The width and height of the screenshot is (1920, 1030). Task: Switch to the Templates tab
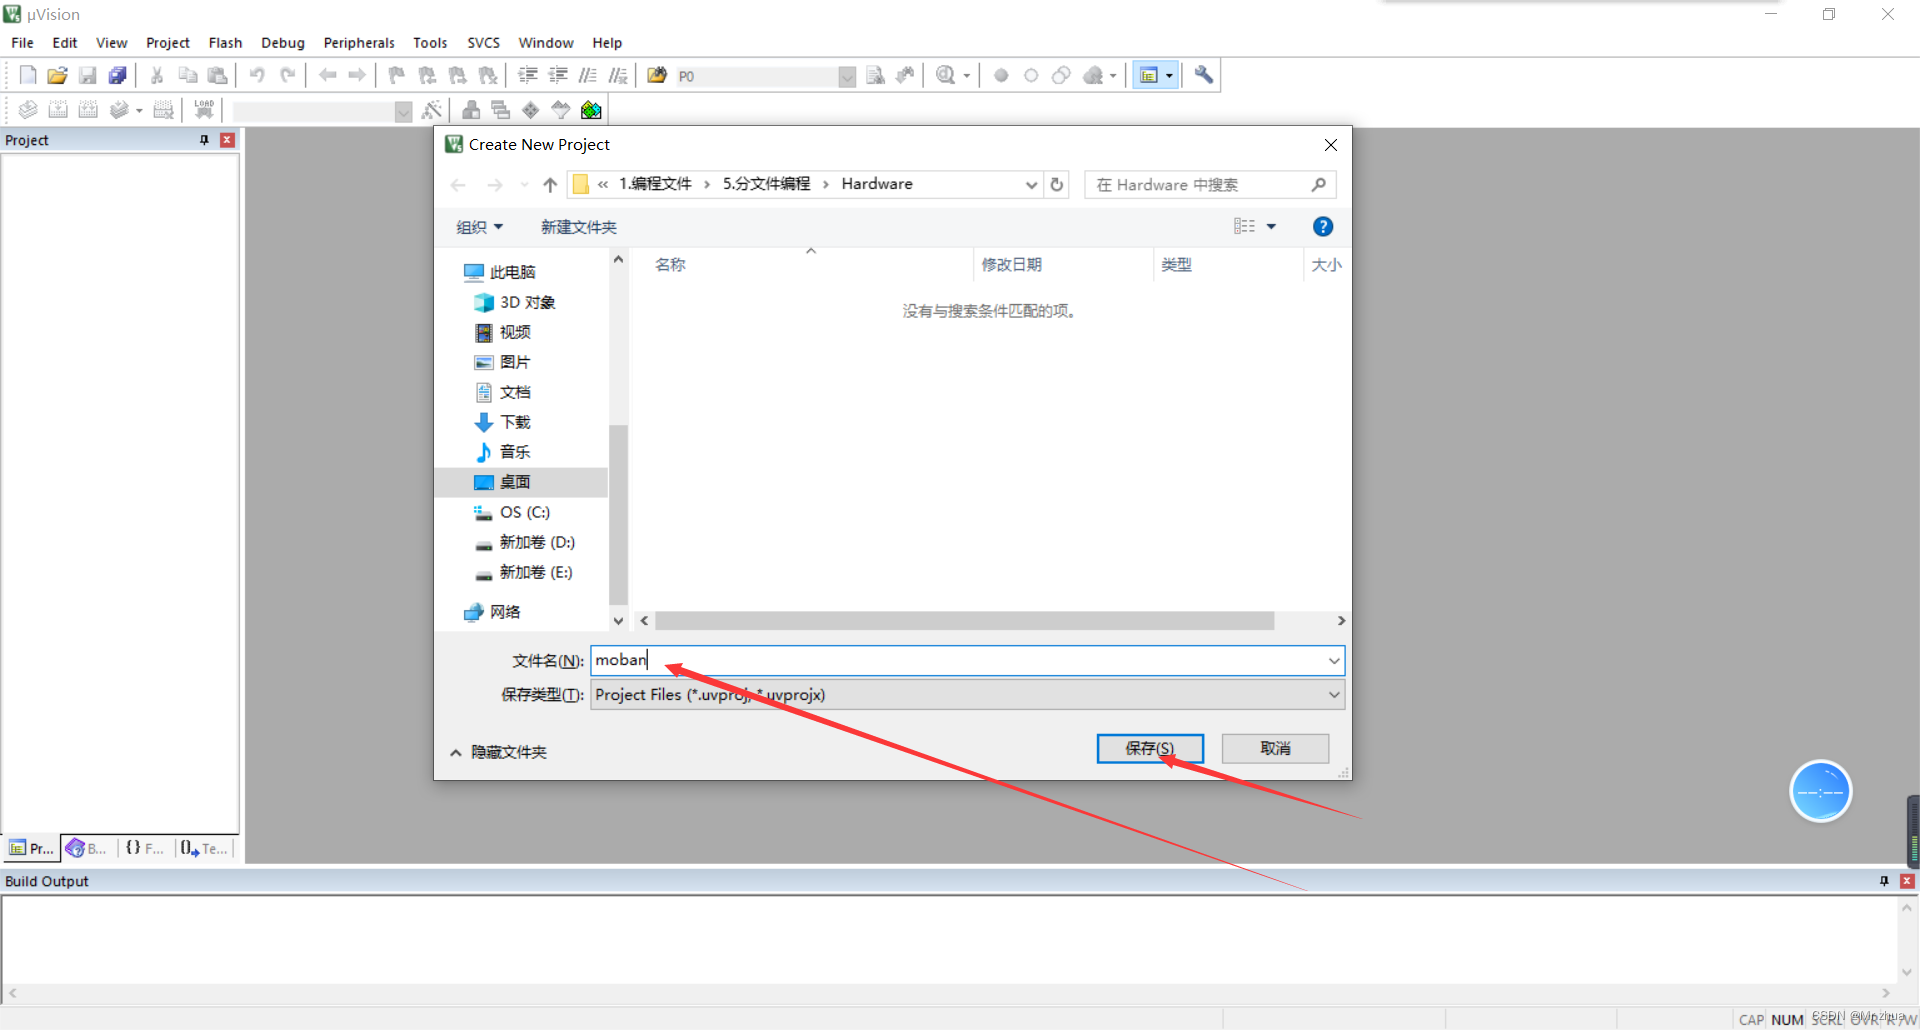pos(204,848)
